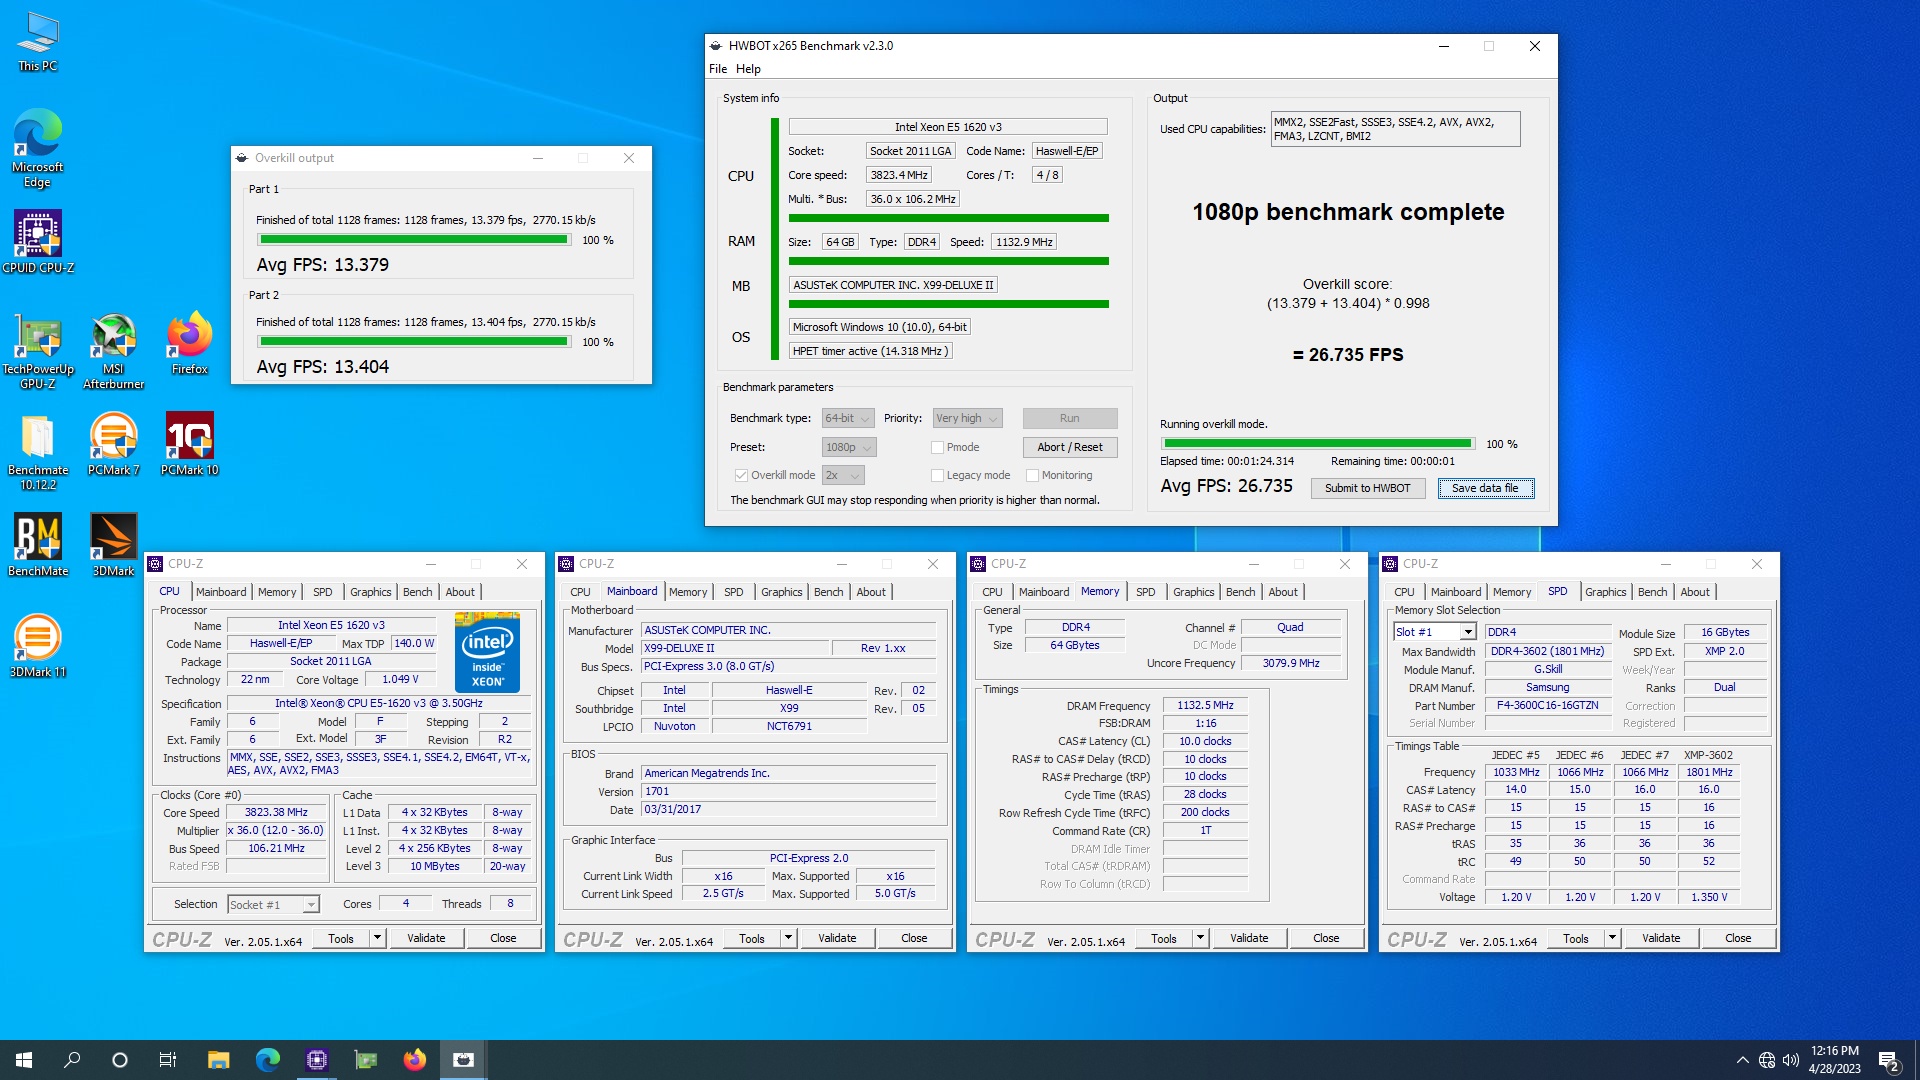Click Abort / Reset button

1069,447
